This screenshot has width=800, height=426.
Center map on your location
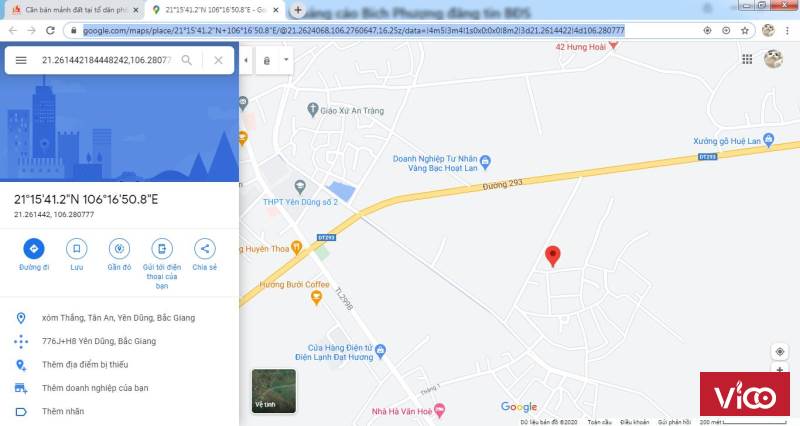click(x=780, y=352)
